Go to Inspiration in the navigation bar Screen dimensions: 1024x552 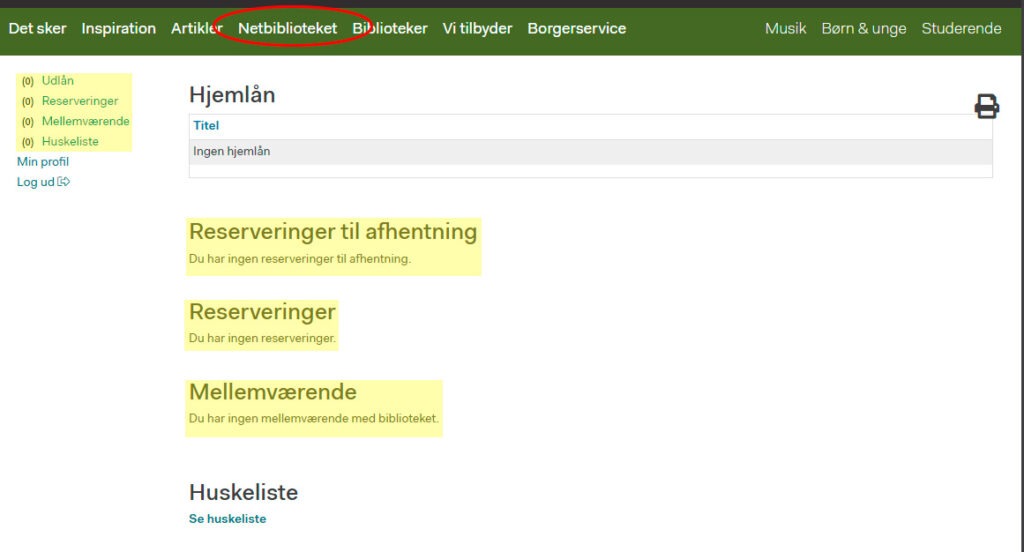click(x=118, y=28)
